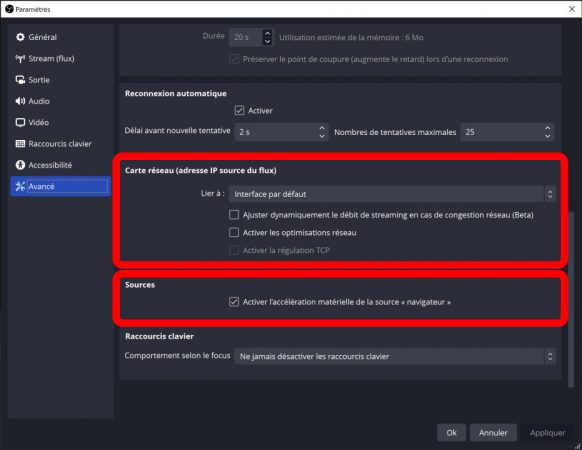Viewport: 582px width, 450px height.
Task: Select the Avancé section
Action: click(x=61, y=186)
